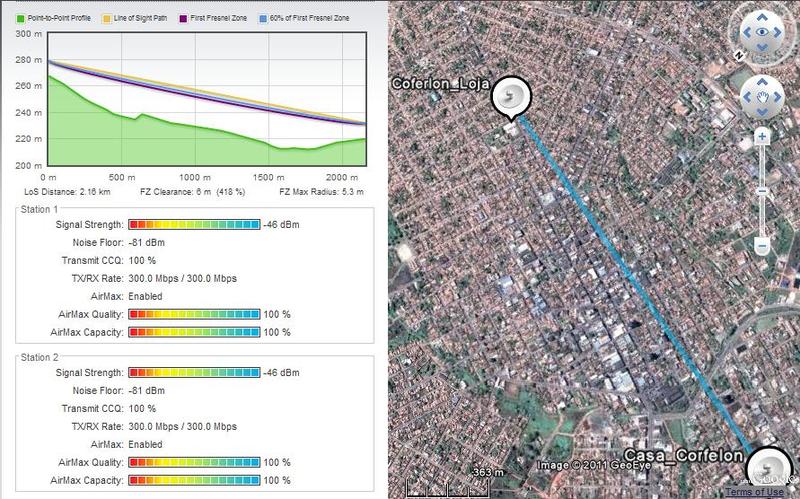The image size is (800, 499).
Task: Click the 60% of First Fresnel Zone label
Action: (x=310, y=18)
